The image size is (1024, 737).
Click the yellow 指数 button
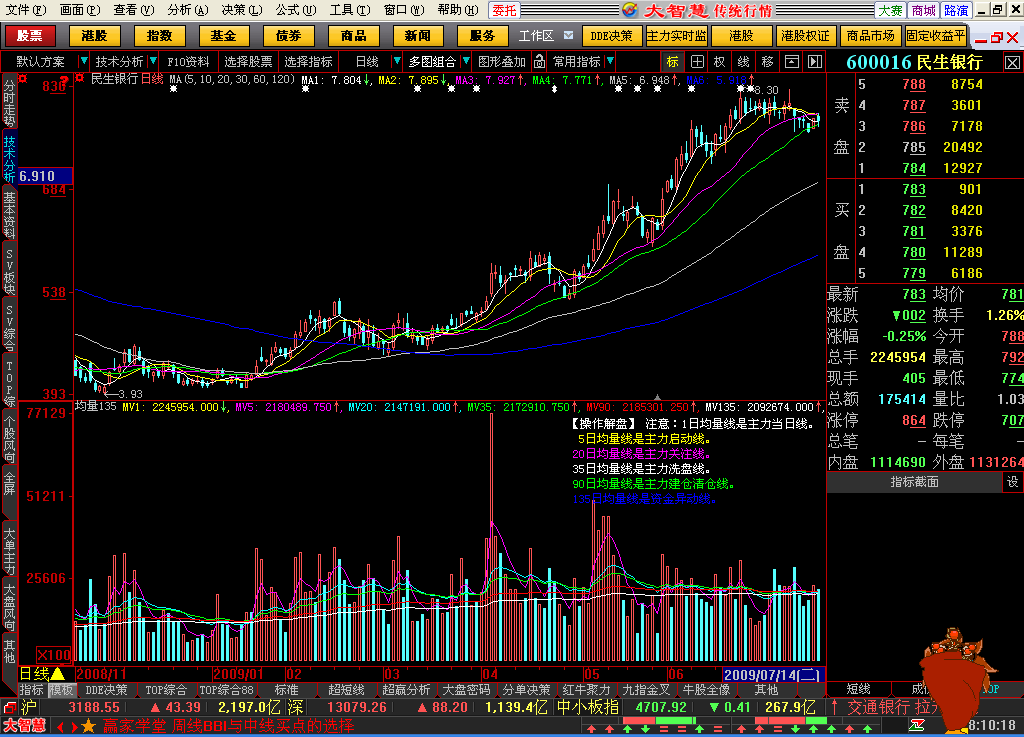pyautogui.click(x=159, y=36)
